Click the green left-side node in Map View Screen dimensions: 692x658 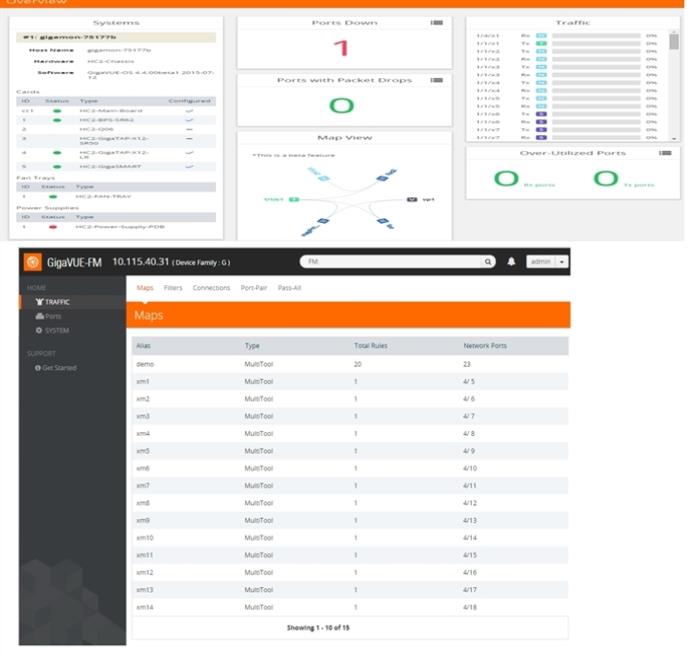click(294, 200)
